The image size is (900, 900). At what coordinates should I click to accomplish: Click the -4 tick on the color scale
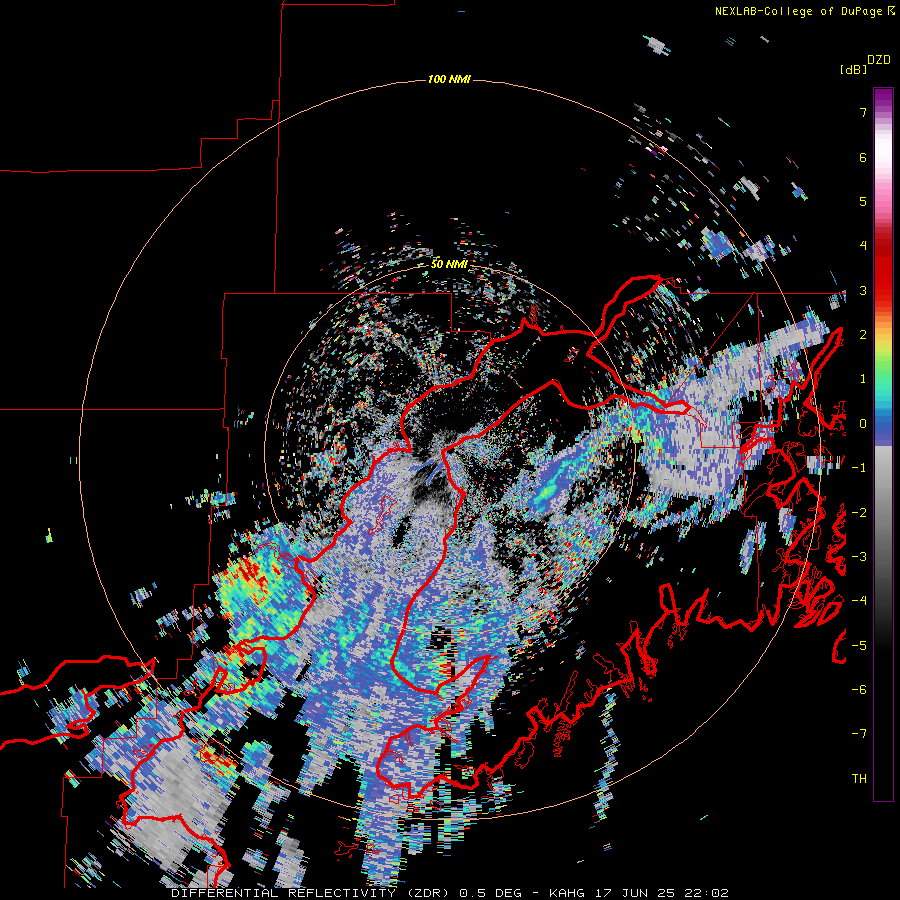point(859,601)
